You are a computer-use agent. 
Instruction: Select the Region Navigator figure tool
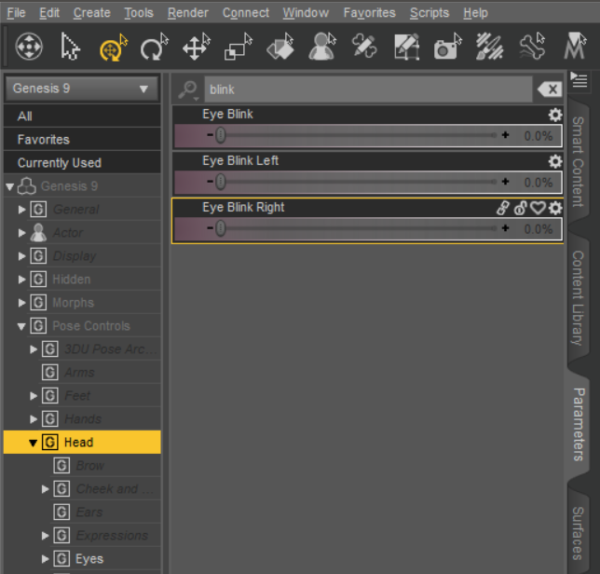(x=322, y=47)
